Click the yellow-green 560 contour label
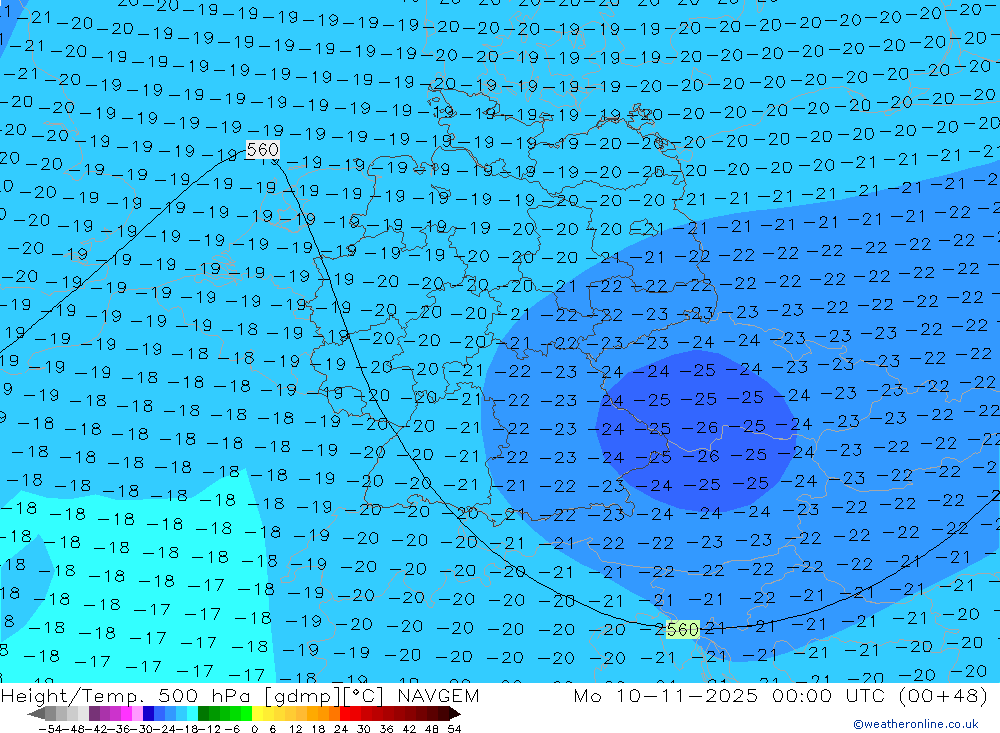Screen dimensions: 1000x733 click(x=682, y=630)
